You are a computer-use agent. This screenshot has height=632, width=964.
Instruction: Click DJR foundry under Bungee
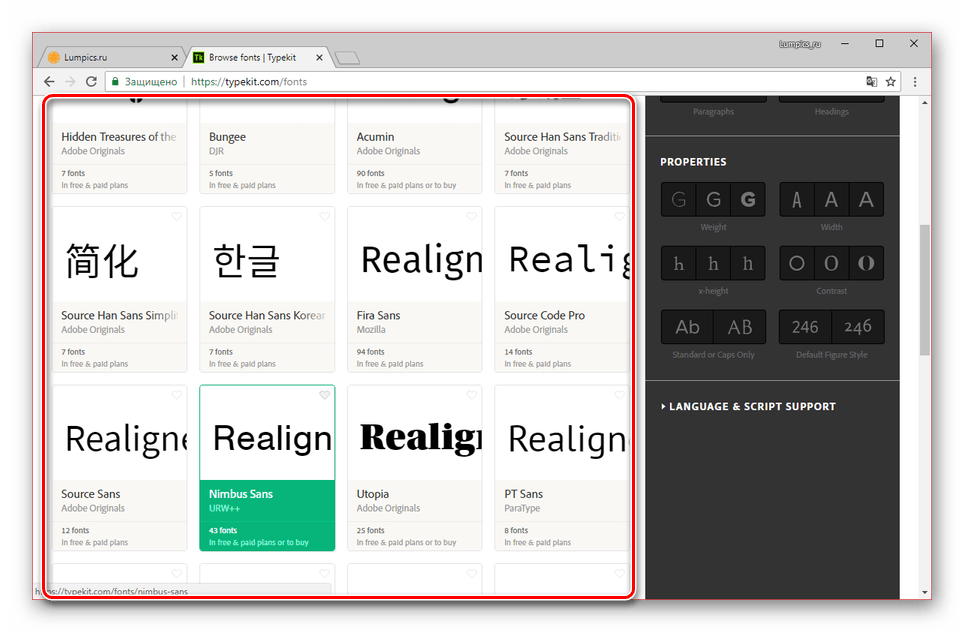[216, 151]
